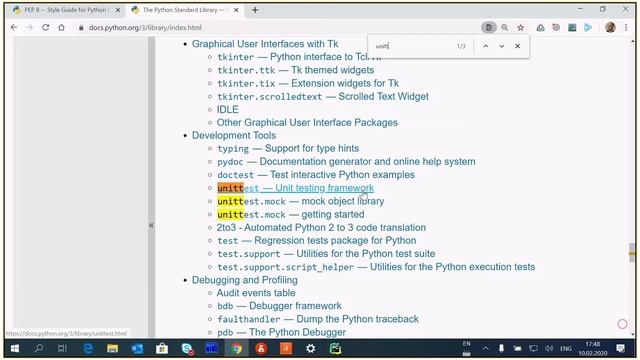The width and height of the screenshot is (640, 360).
Task: Open File Explorer from taskbar
Action: pos(112,349)
